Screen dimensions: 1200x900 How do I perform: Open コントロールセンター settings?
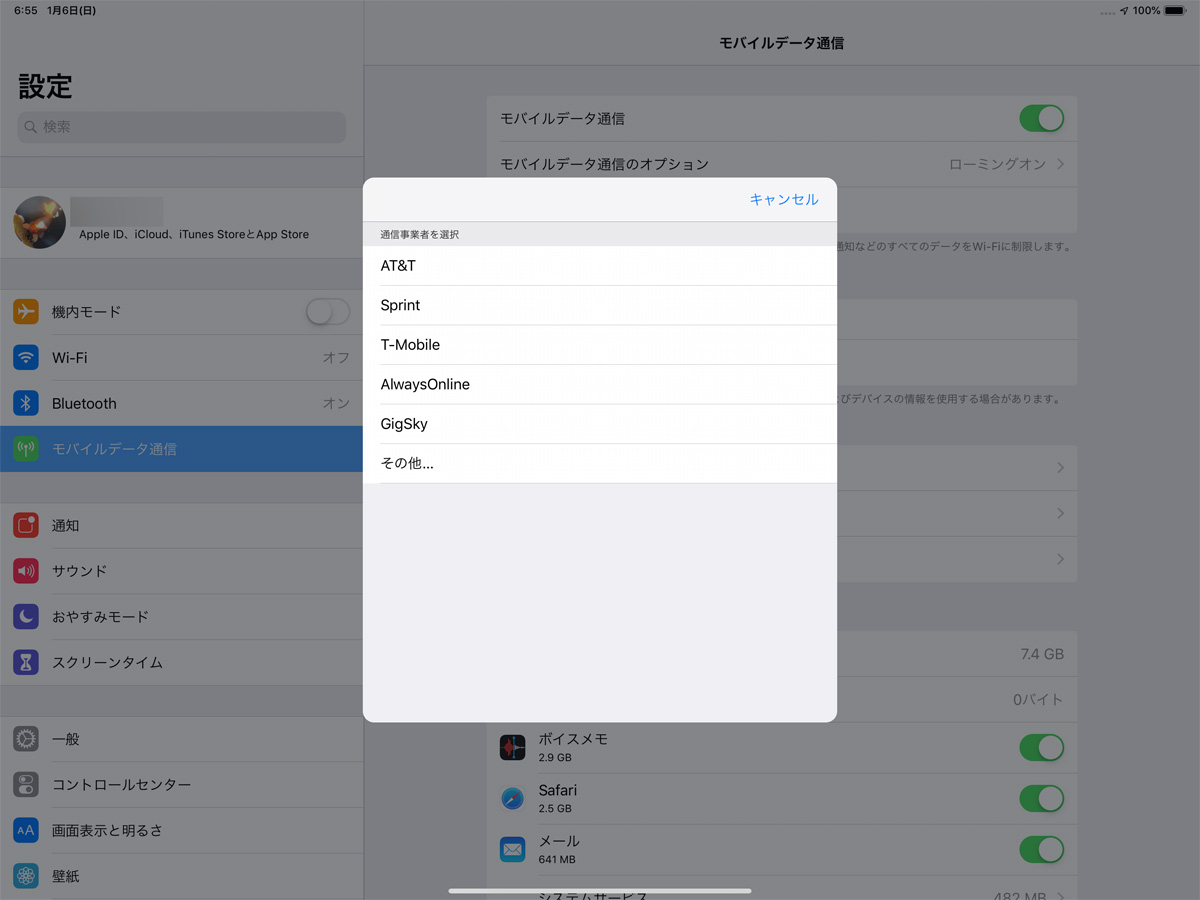[x=181, y=785]
